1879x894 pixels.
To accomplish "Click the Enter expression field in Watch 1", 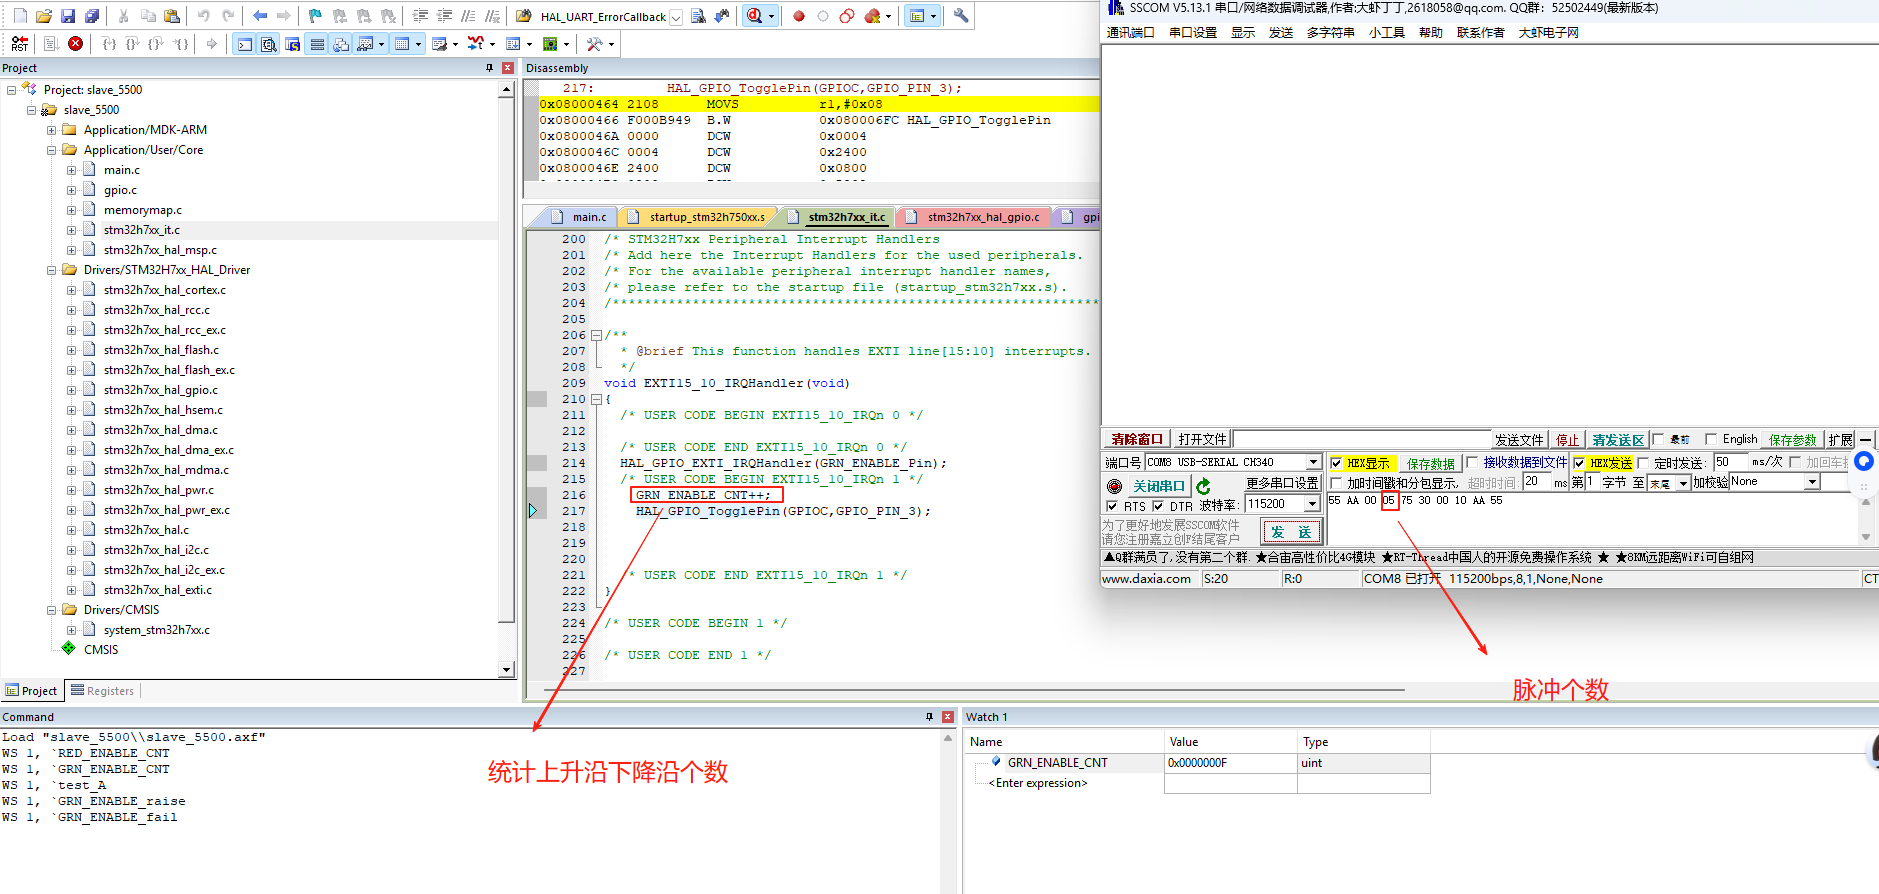I will pyautogui.click(x=1036, y=783).
